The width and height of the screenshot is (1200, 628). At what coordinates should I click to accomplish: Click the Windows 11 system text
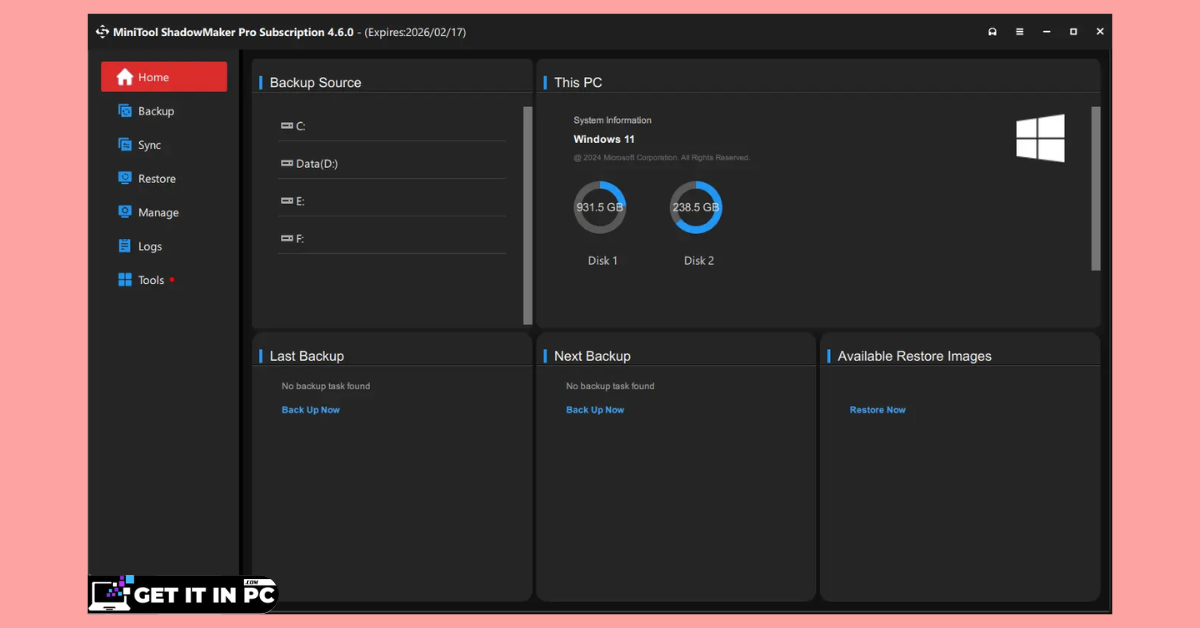[604, 139]
